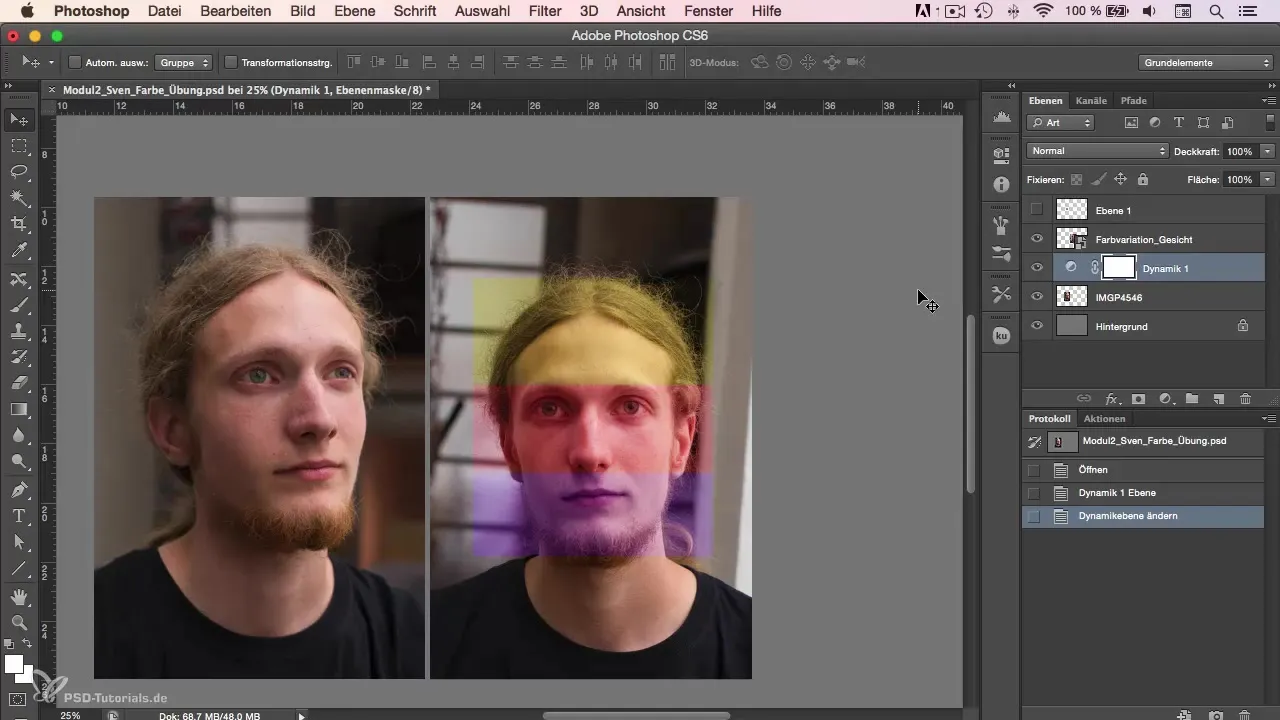Open the Filter menu
The height and width of the screenshot is (720, 1280).
pos(545,11)
